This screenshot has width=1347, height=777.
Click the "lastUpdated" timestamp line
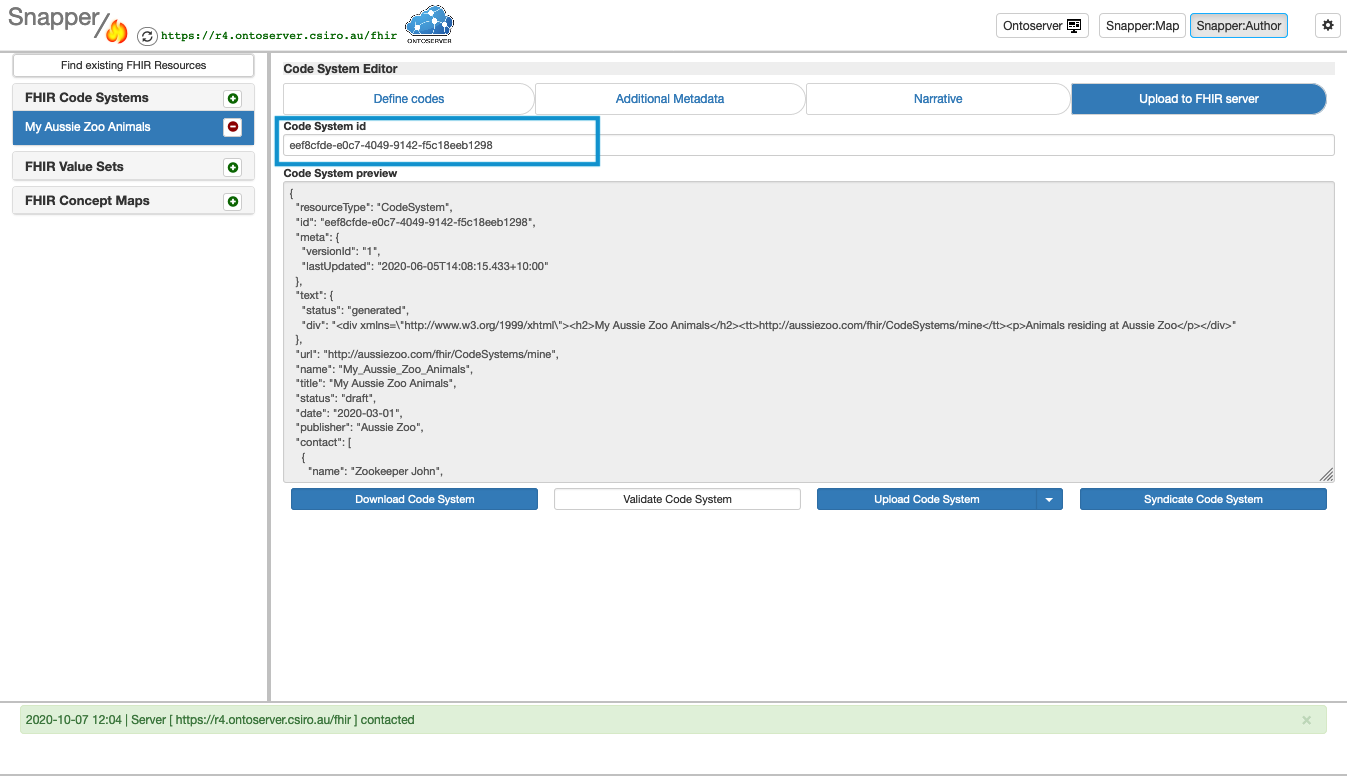tap(425, 267)
